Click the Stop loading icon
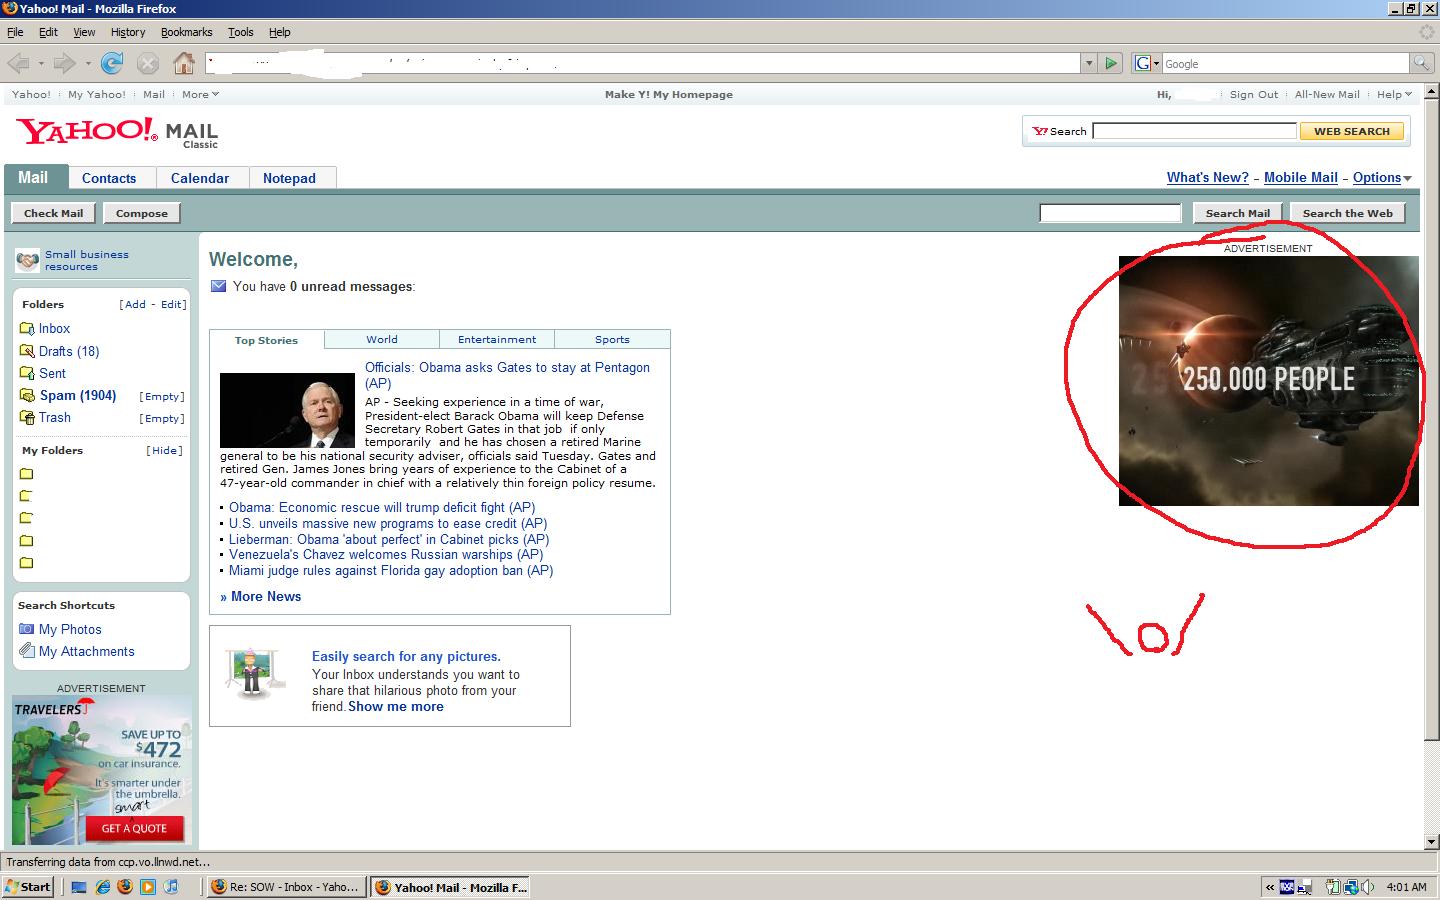Viewport: 1440px width, 900px height. (148, 63)
